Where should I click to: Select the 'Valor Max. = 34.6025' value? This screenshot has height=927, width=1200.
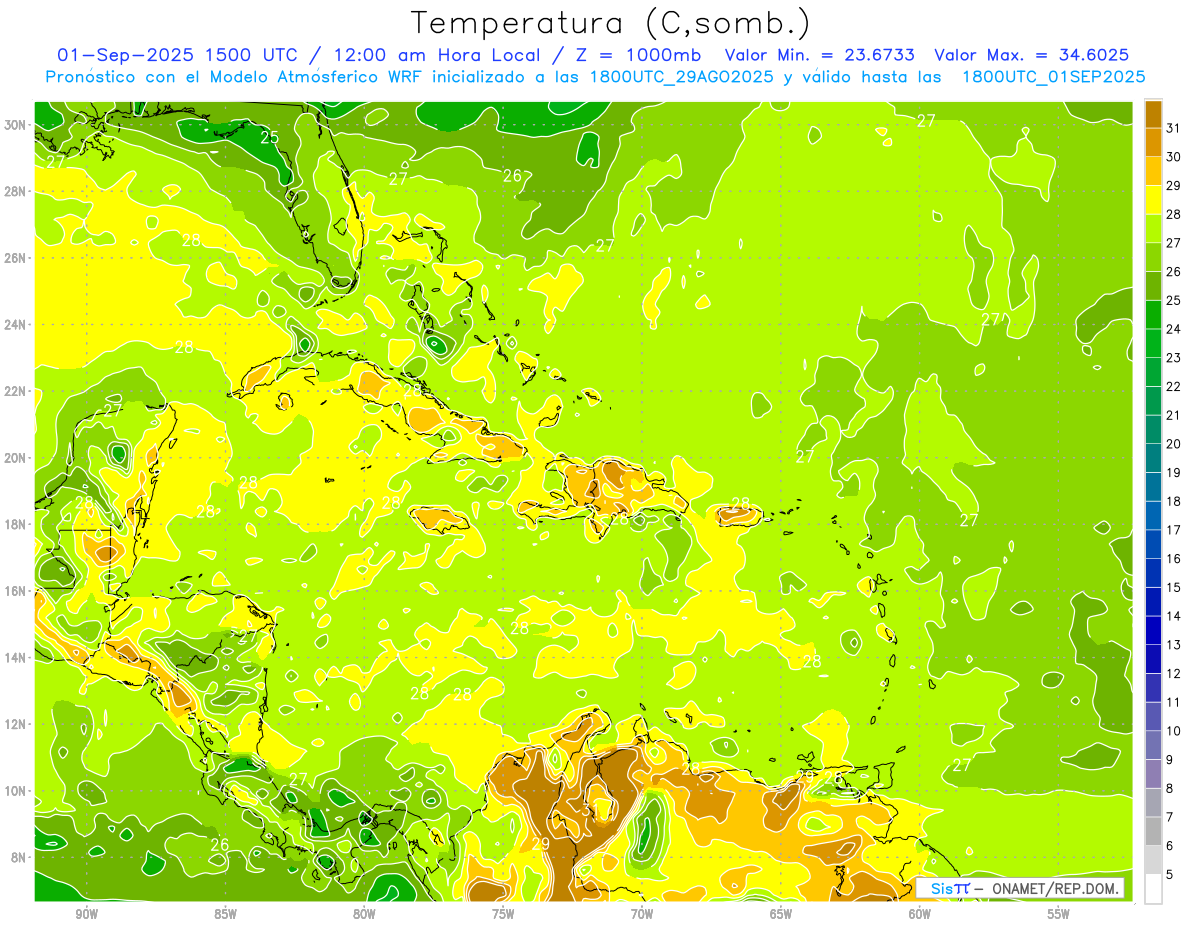[x=1033, y=55]
